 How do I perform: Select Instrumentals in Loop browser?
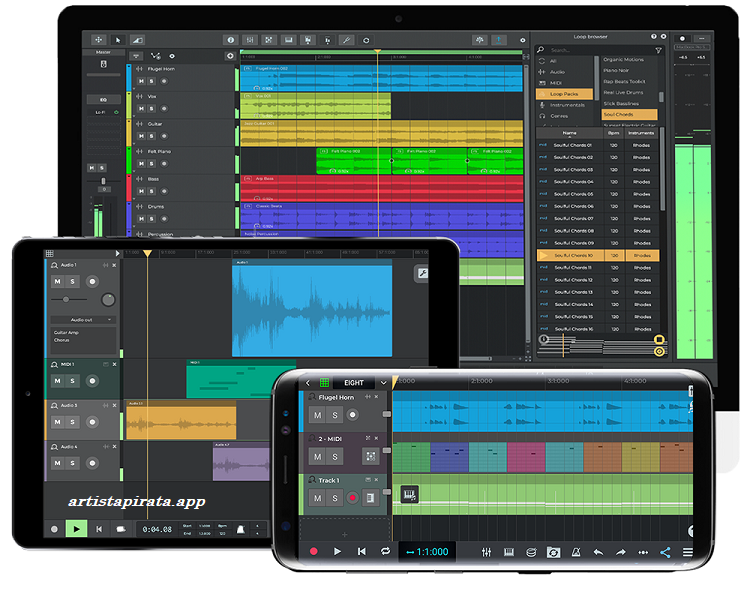point(564,105)
